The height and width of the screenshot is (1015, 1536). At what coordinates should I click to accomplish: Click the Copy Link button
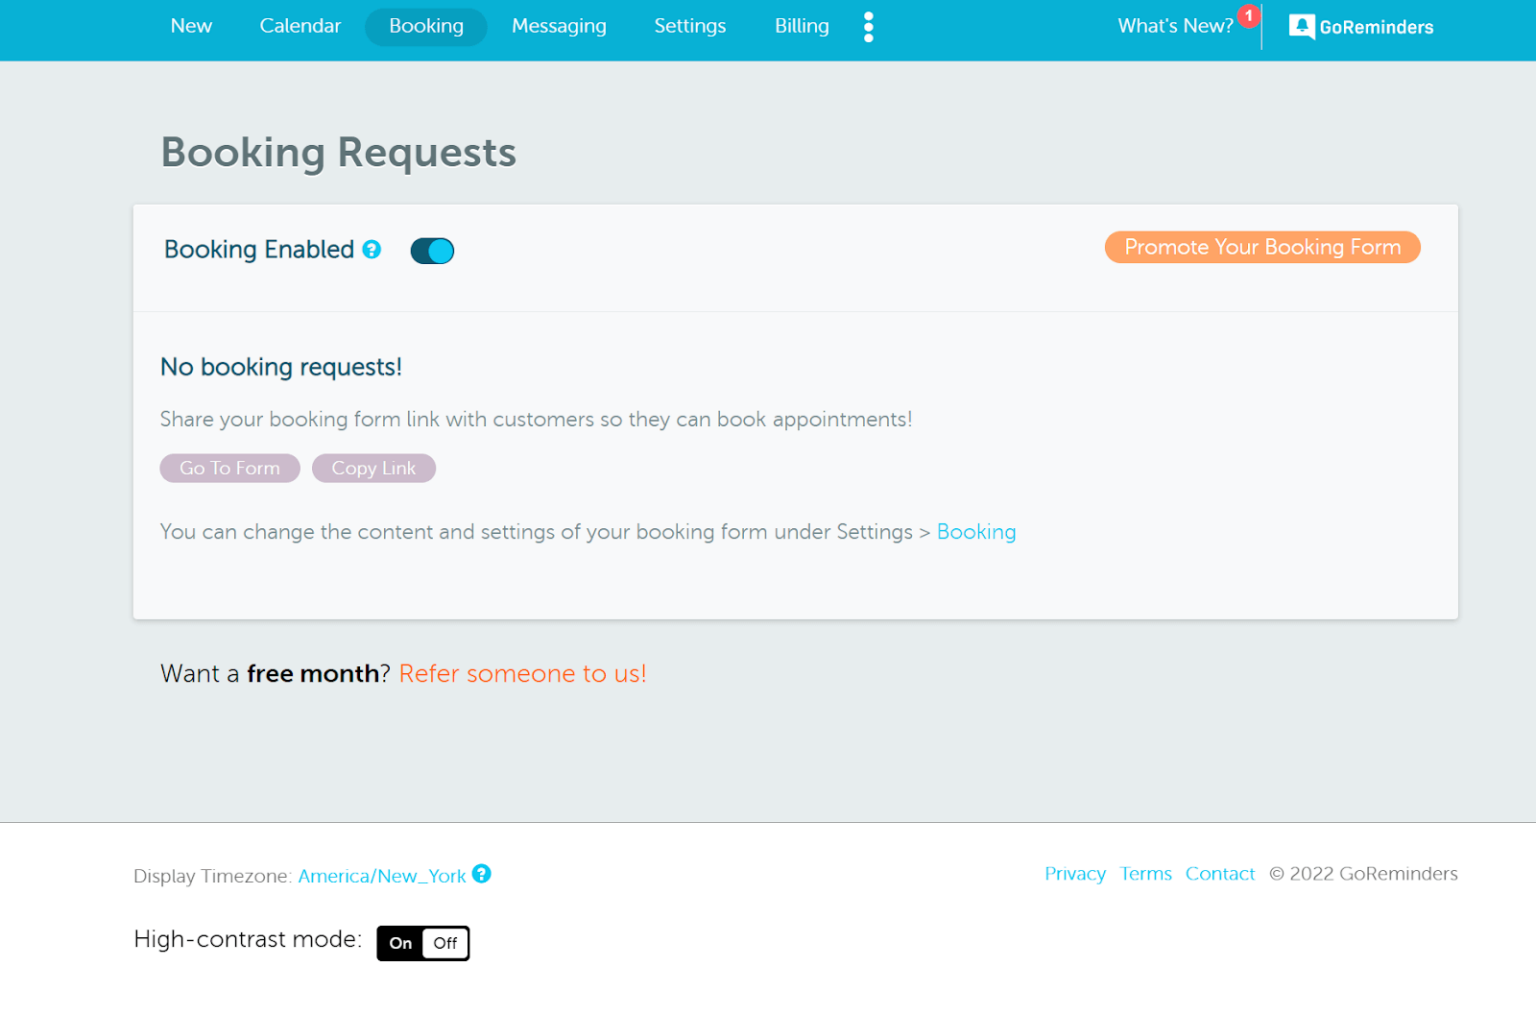[373, 468]
